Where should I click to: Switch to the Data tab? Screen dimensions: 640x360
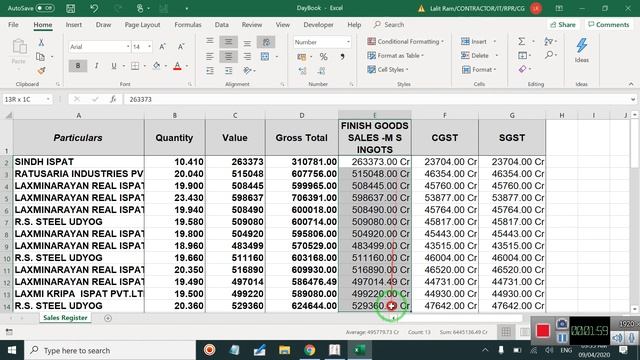(x=222, y=24)
